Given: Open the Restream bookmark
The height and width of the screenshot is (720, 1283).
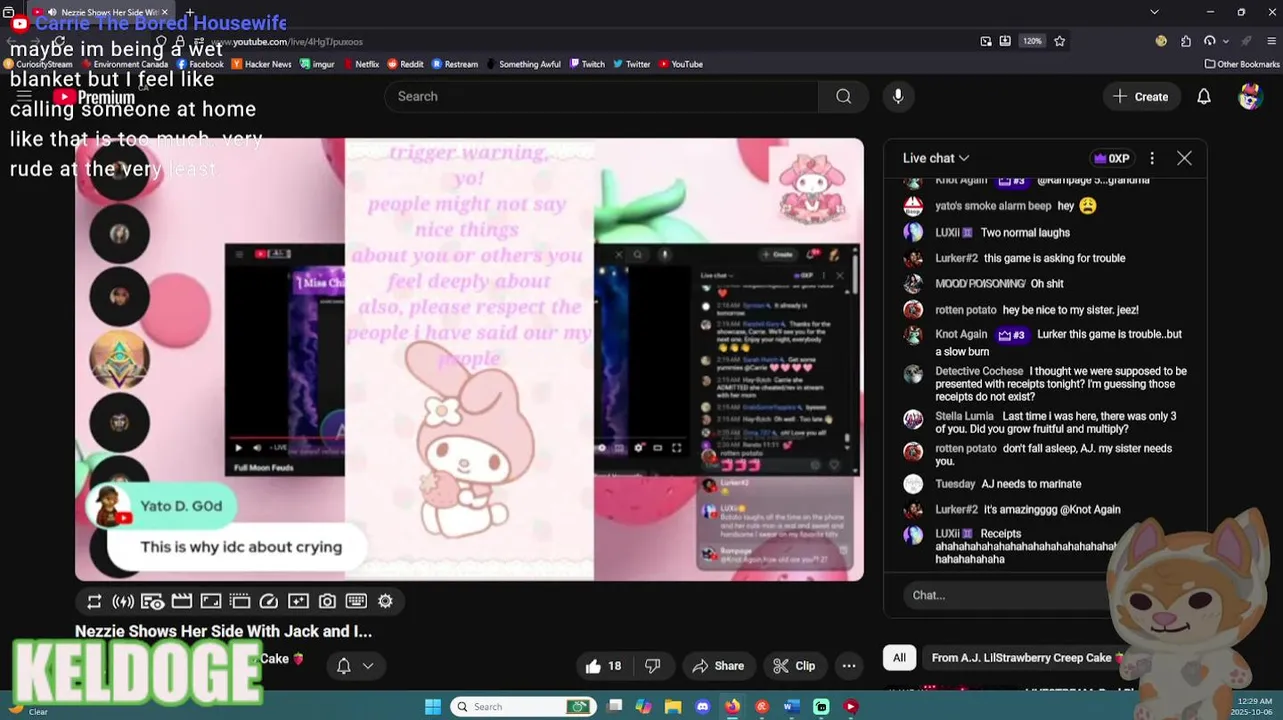Looking at the screenshot, I should point(455,64).
